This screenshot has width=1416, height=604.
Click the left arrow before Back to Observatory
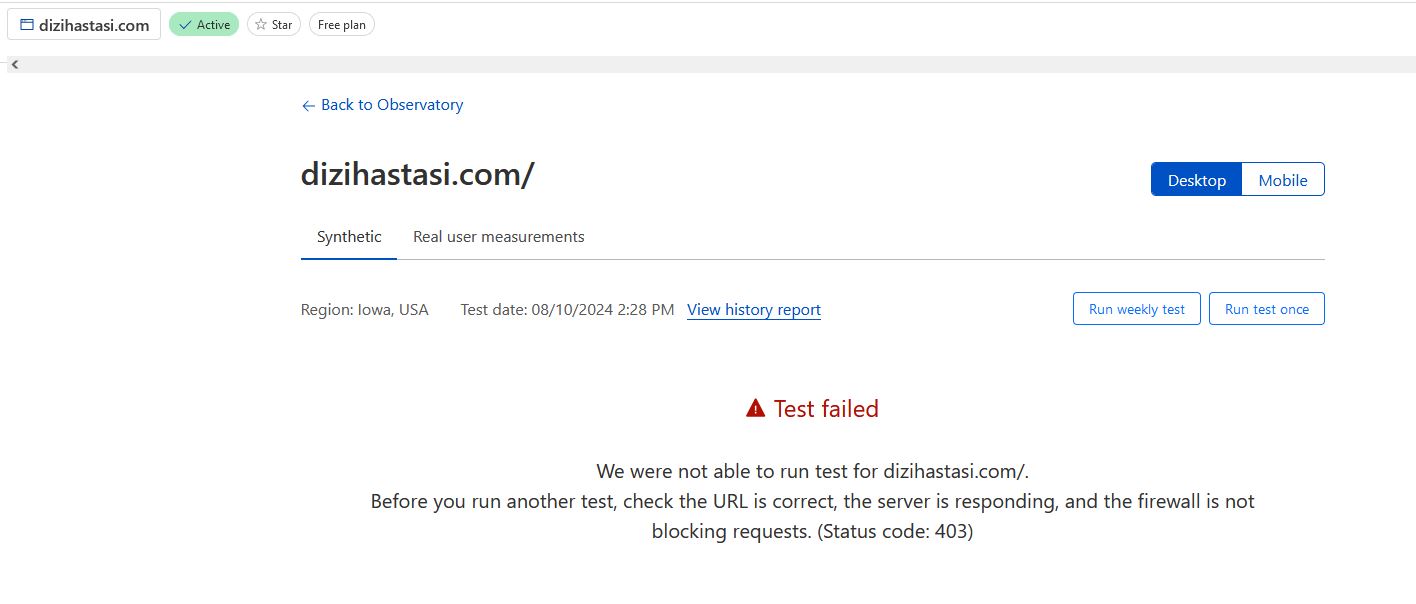(x=308, y=105)
